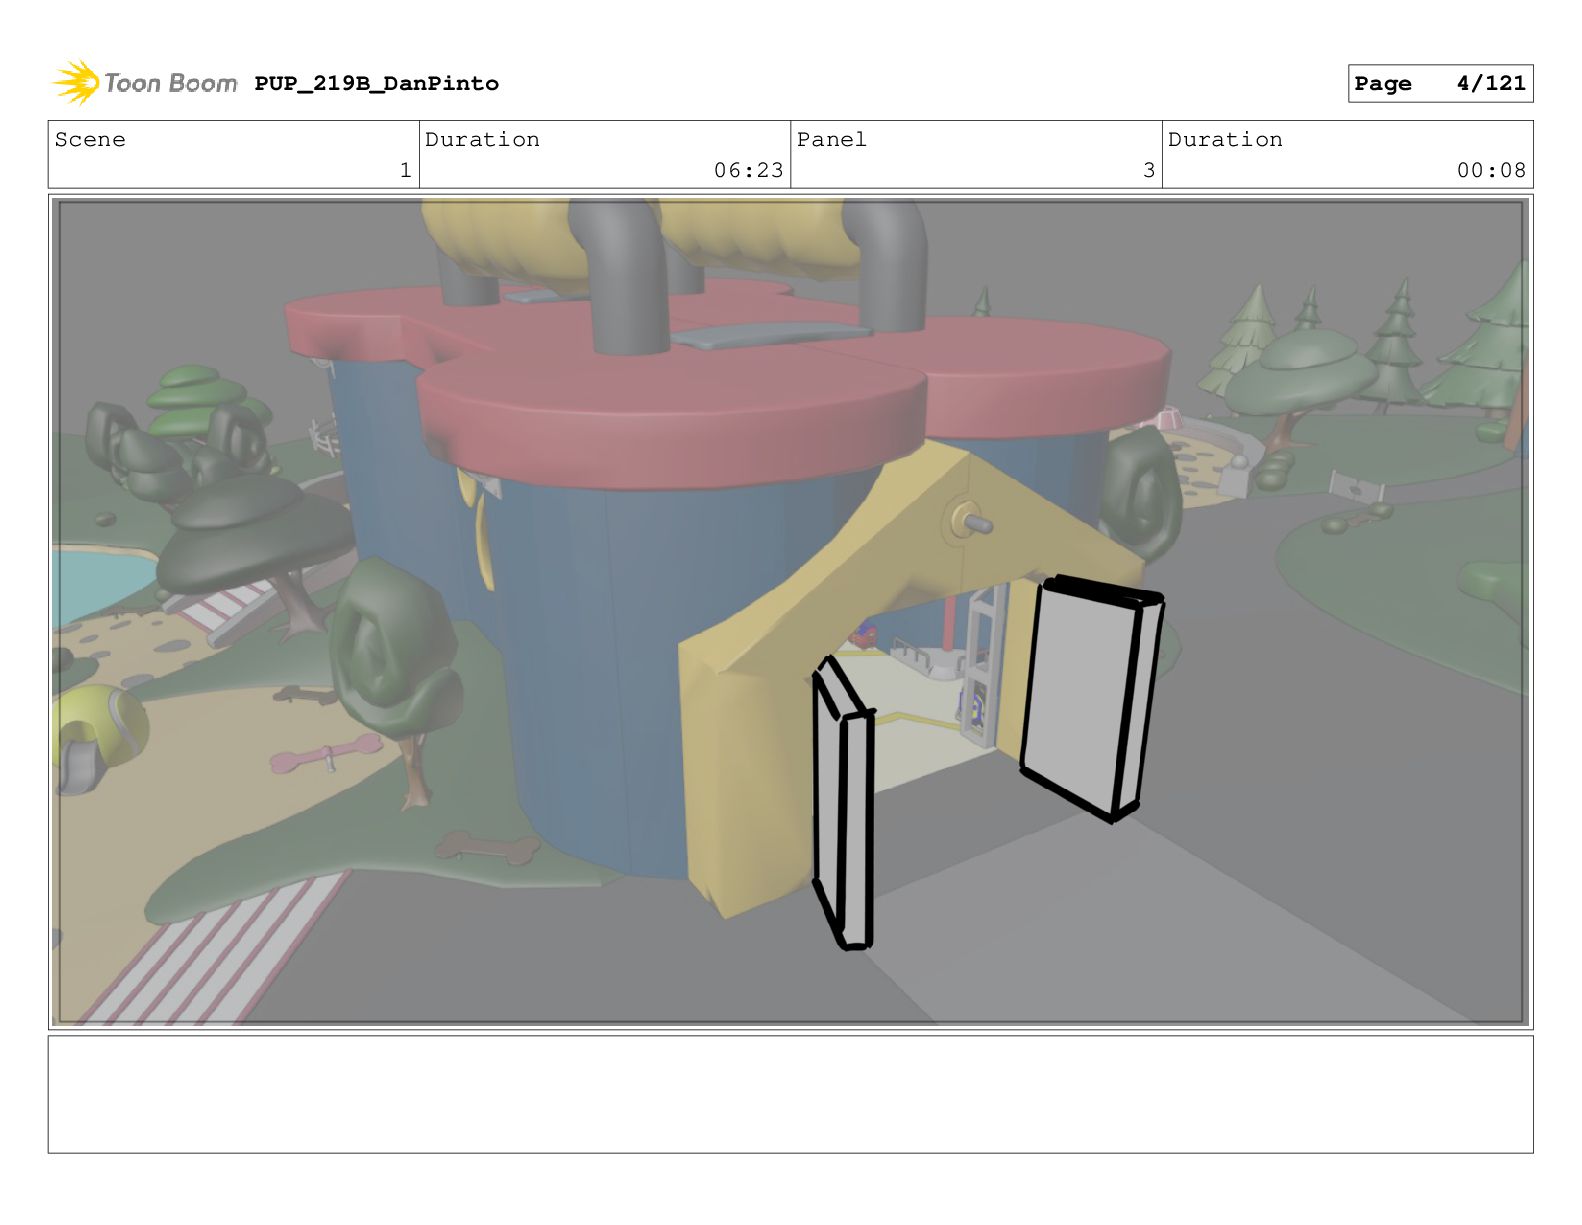The image size is (1582, 1225).
Task: Select the PUP_219B_DanPinto title text
Action: (x=376, y=84)
